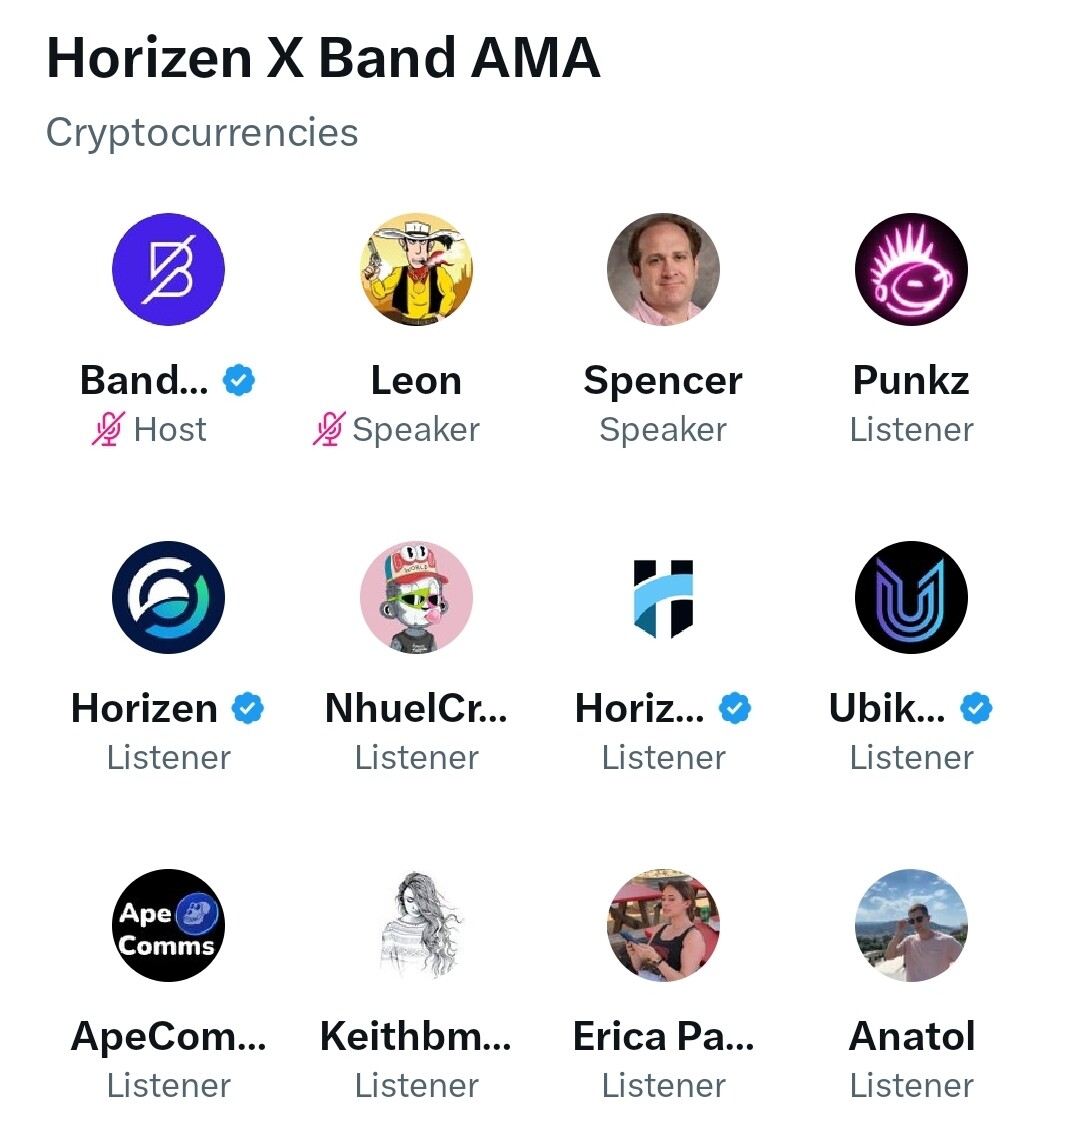Click the Horizen shield logo avatar
The width and height of the screenshot is (1079, 1131).
(663, 597)
